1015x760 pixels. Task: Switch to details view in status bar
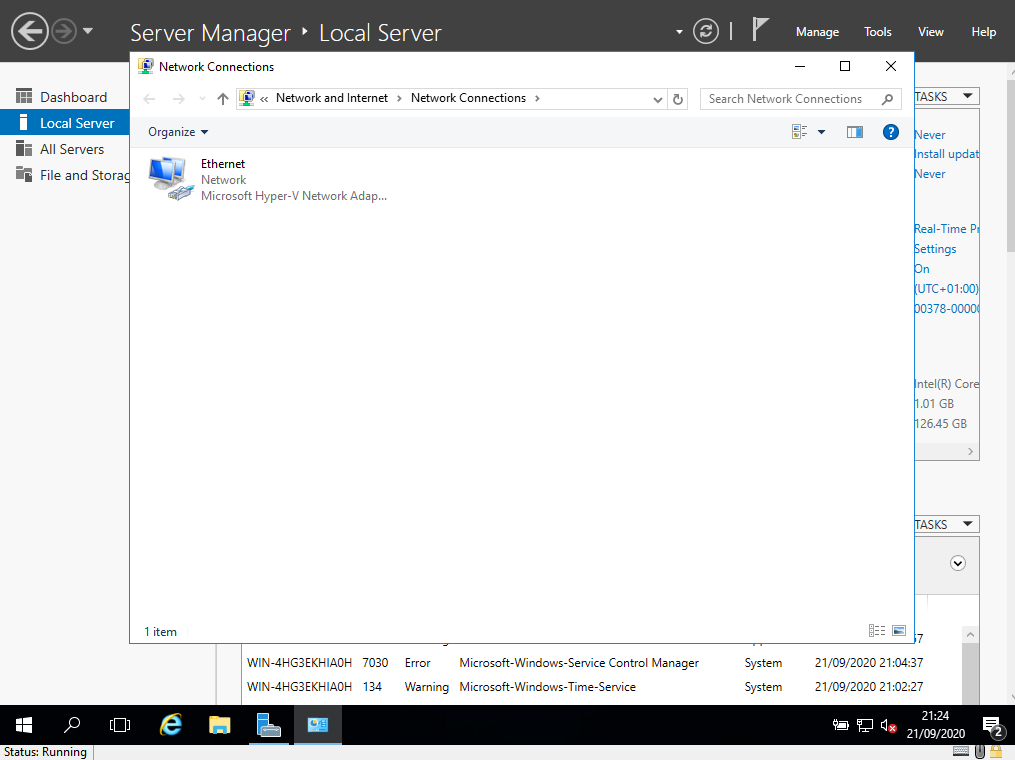click(x=876, y=631)
